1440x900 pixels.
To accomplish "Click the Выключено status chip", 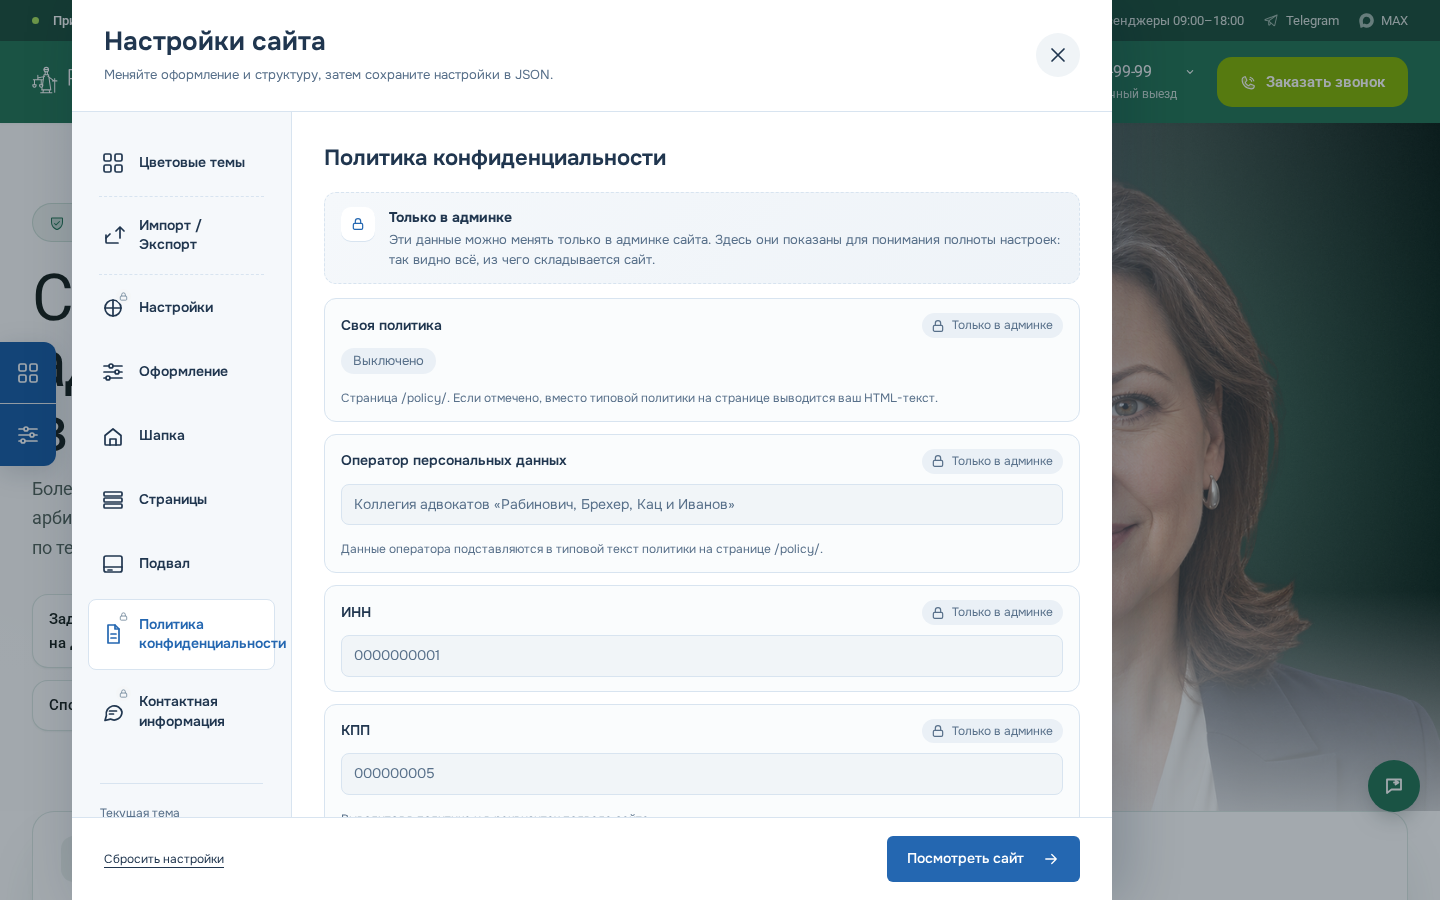I will [388, 361].
